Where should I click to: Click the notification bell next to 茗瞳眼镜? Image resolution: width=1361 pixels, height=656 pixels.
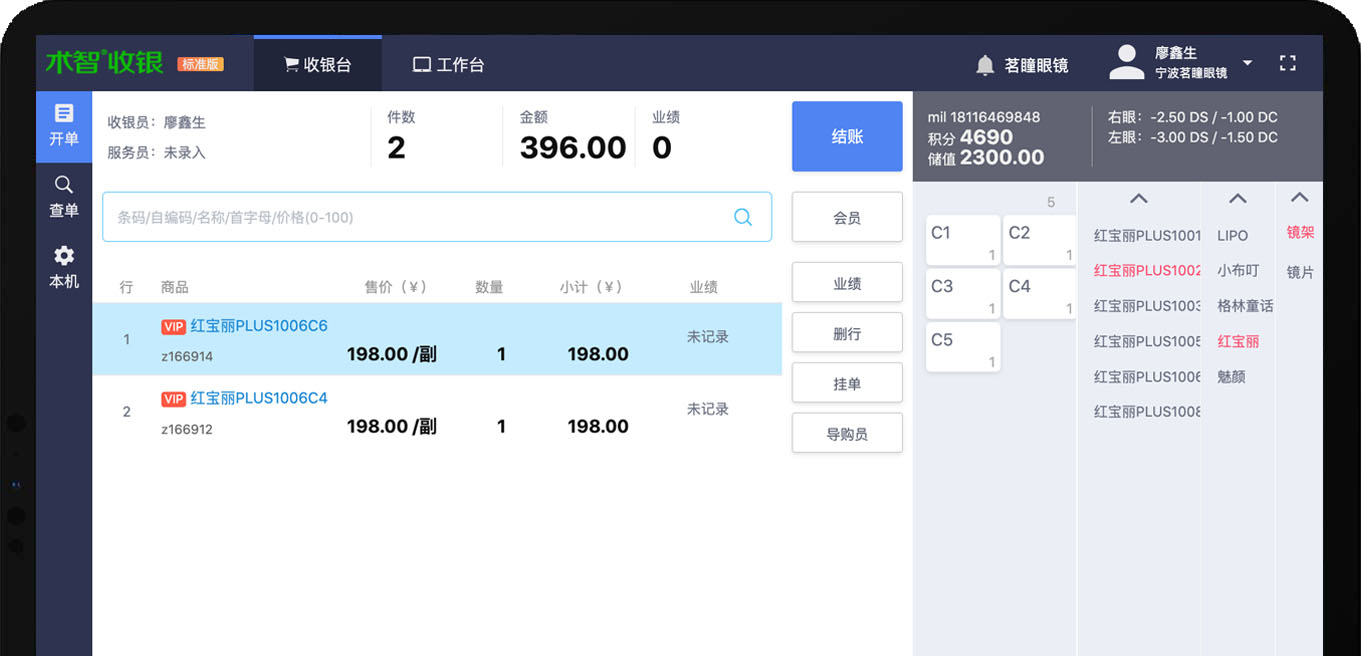click(x=986, y=63)
